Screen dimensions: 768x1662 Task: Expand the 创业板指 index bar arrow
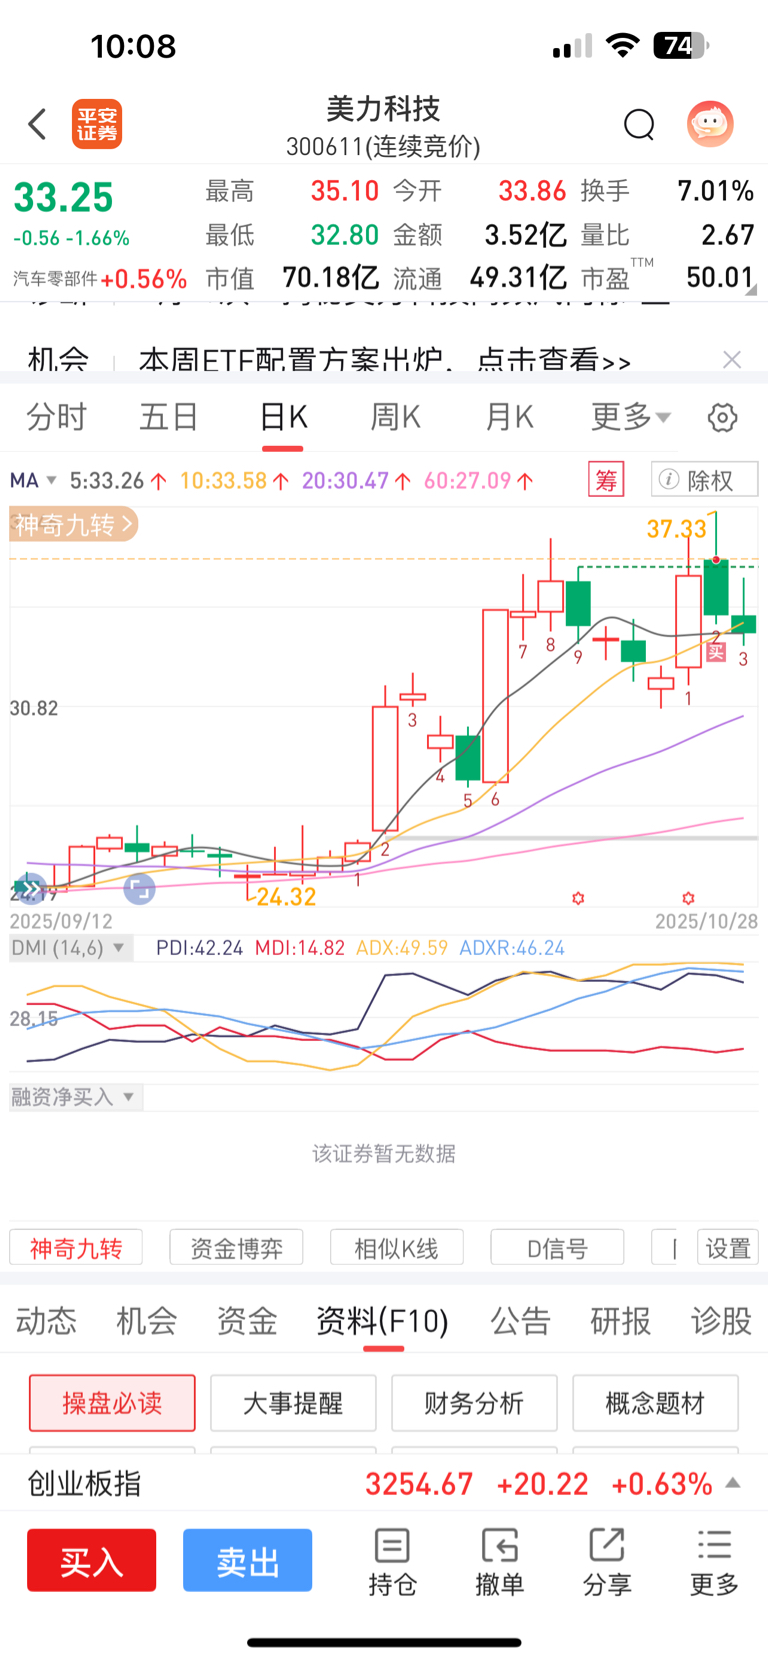tap(733, 1483)
